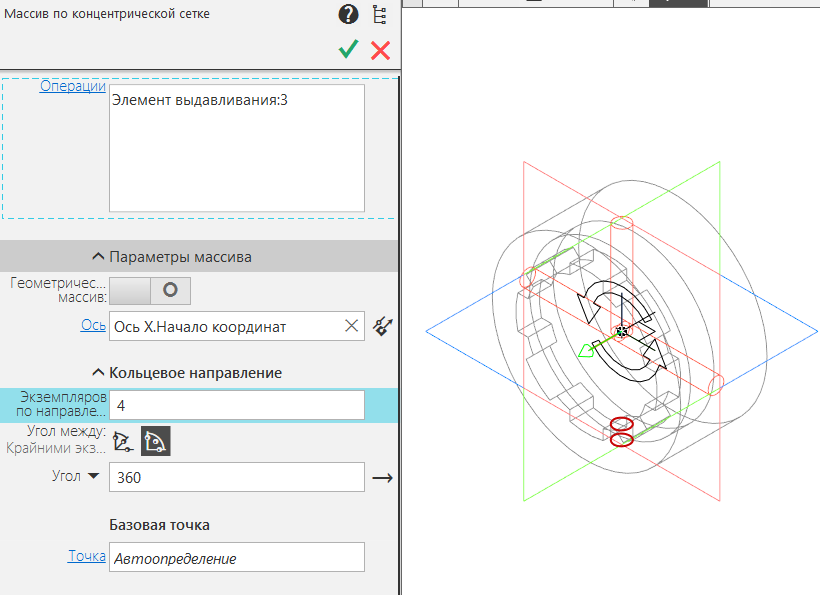Collapse the Кольцевое направление section
The width and height of the screenshot is (820, 595).
point(98,372)
